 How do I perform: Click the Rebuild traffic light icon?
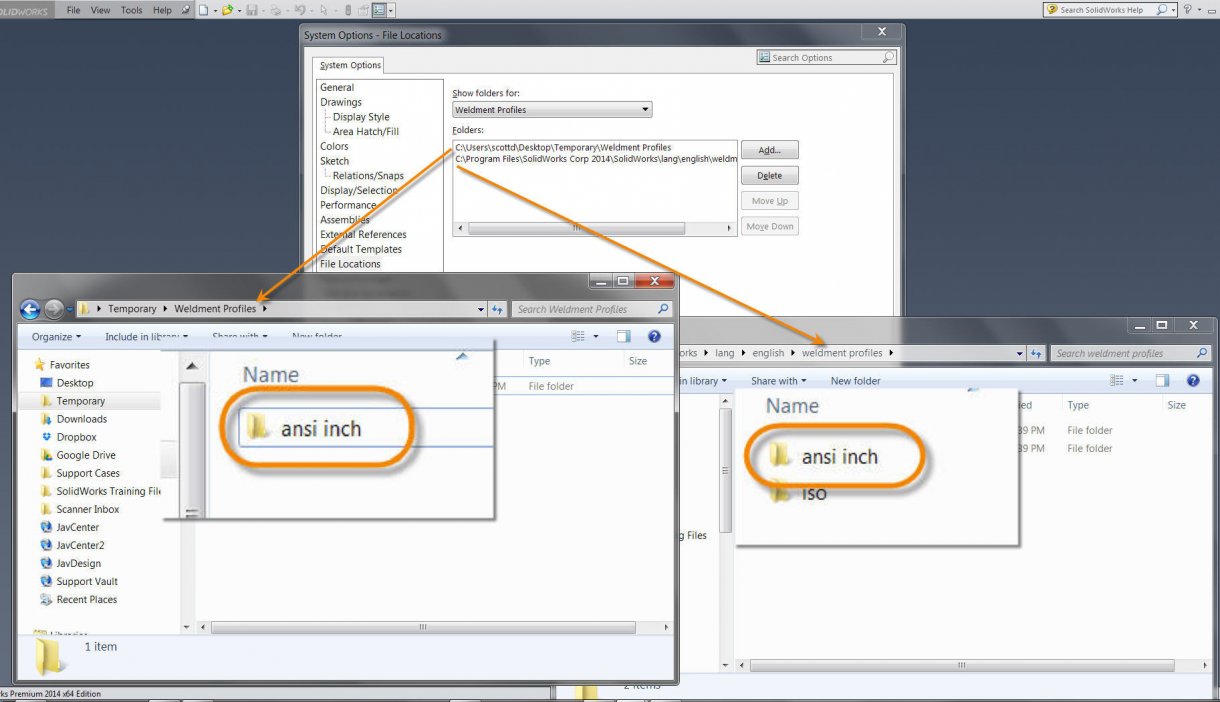[x=348, y=10]
